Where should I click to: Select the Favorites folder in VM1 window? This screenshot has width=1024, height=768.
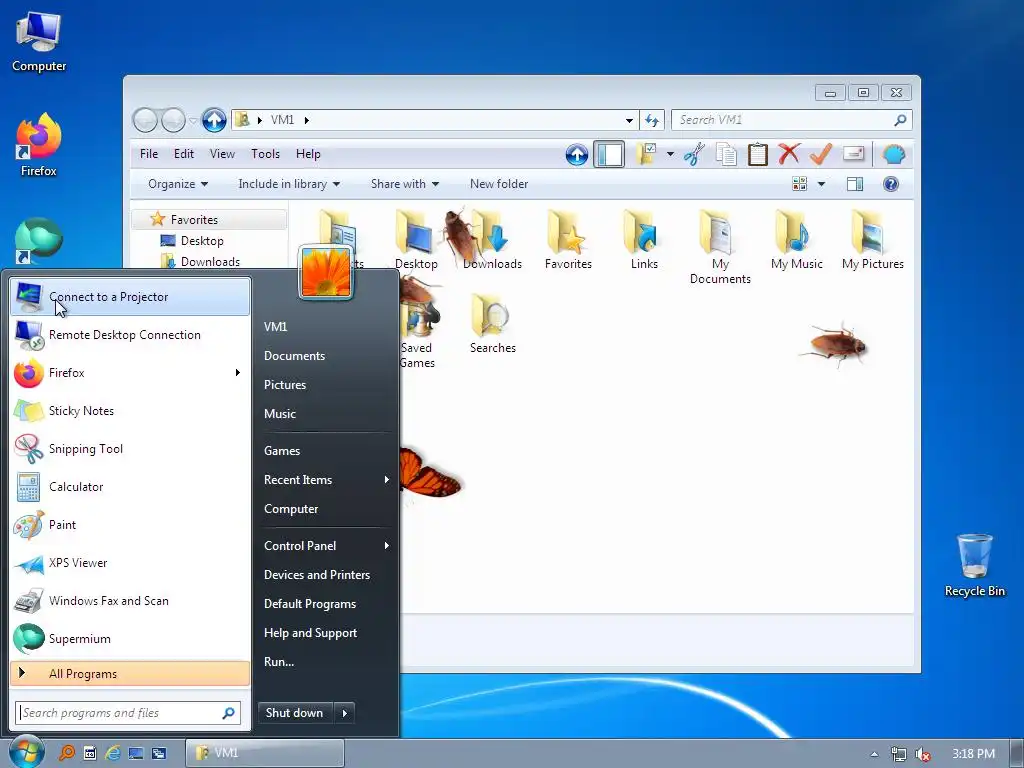click(x=568, y=240)
